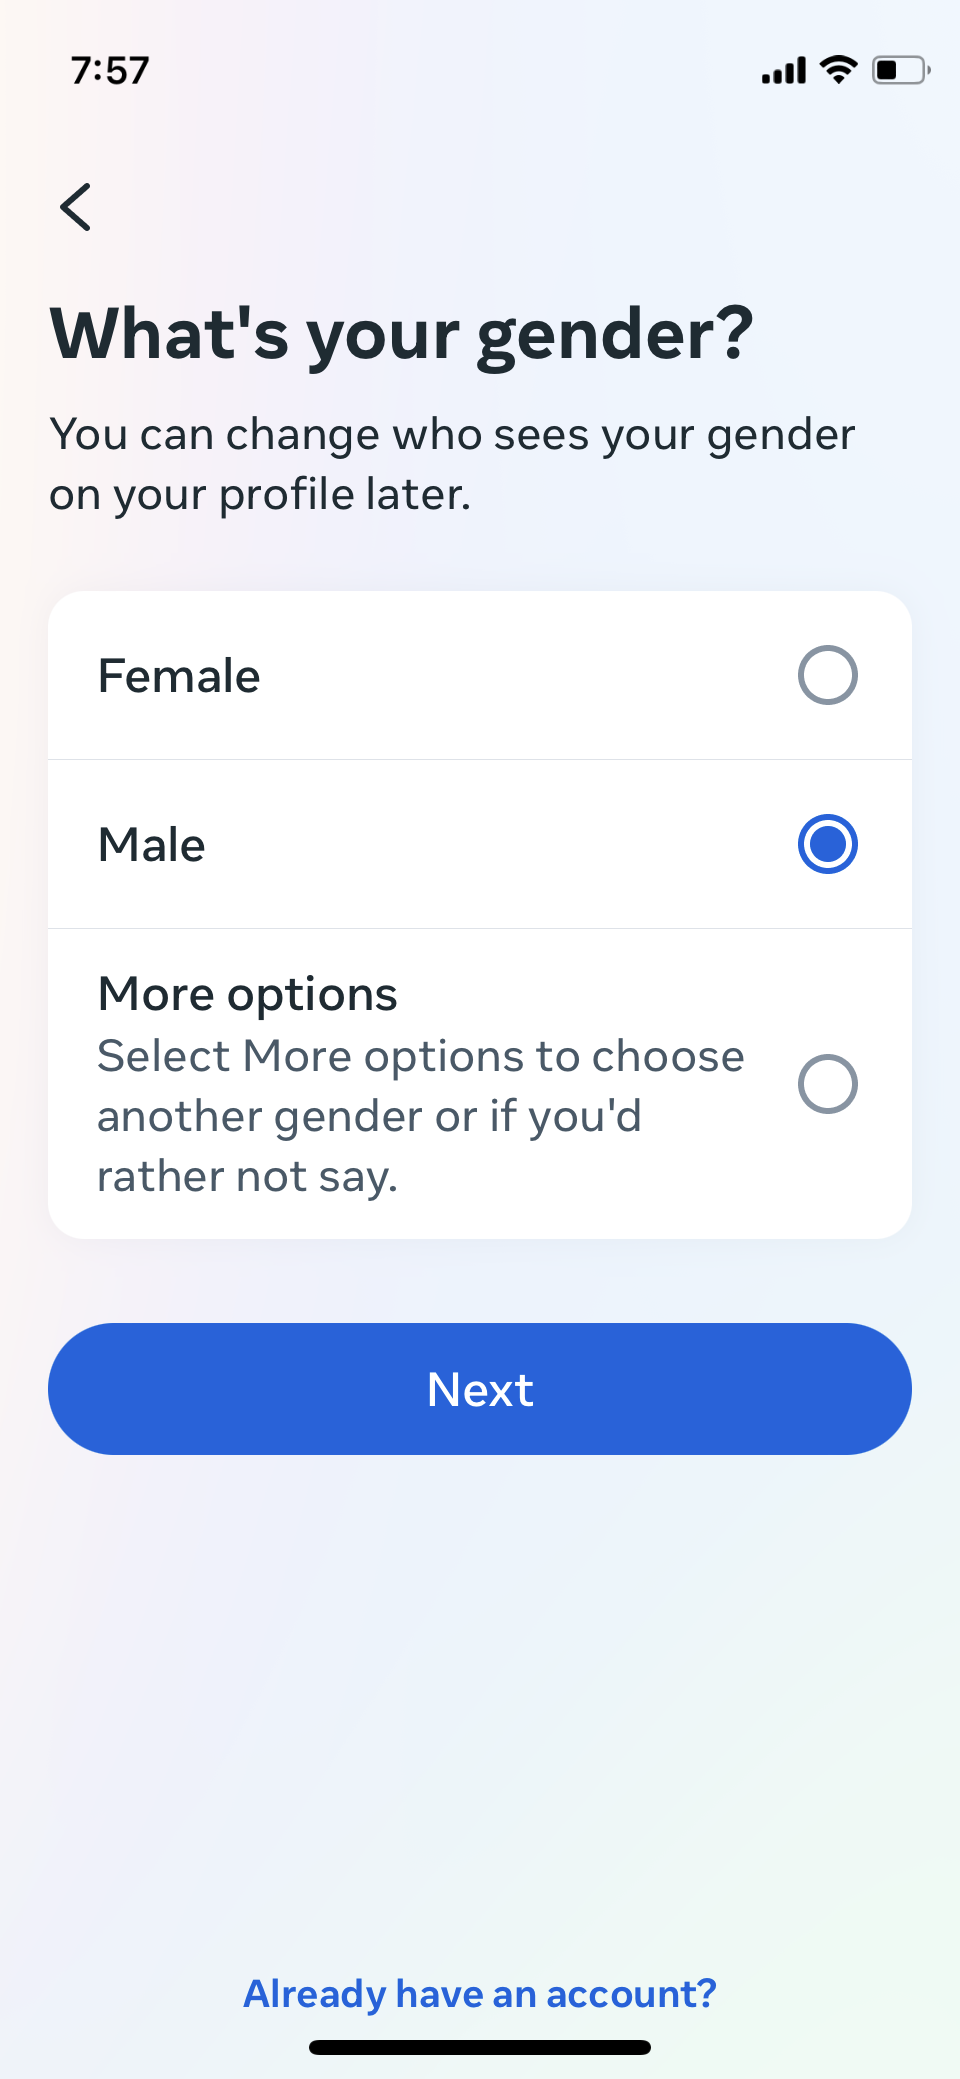The width and height of the screenshot is (960, 2079).
Task: Select the Male radio button
Action: pyautogui.click(x=827, y=844)
